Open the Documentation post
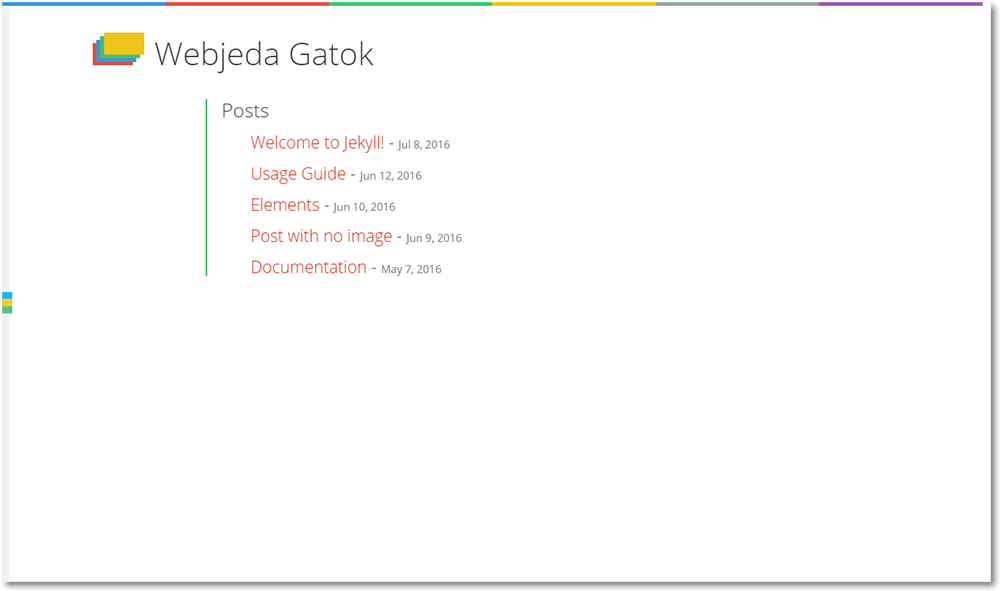Image resolution: width=1000 pixels, height=591 pixels. tap(308, 267)
